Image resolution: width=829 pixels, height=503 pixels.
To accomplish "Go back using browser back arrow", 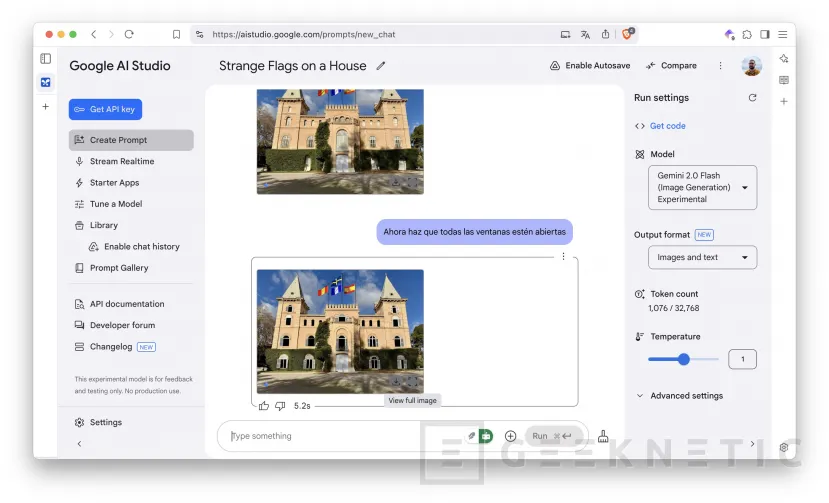I will [x=94, y=34].
